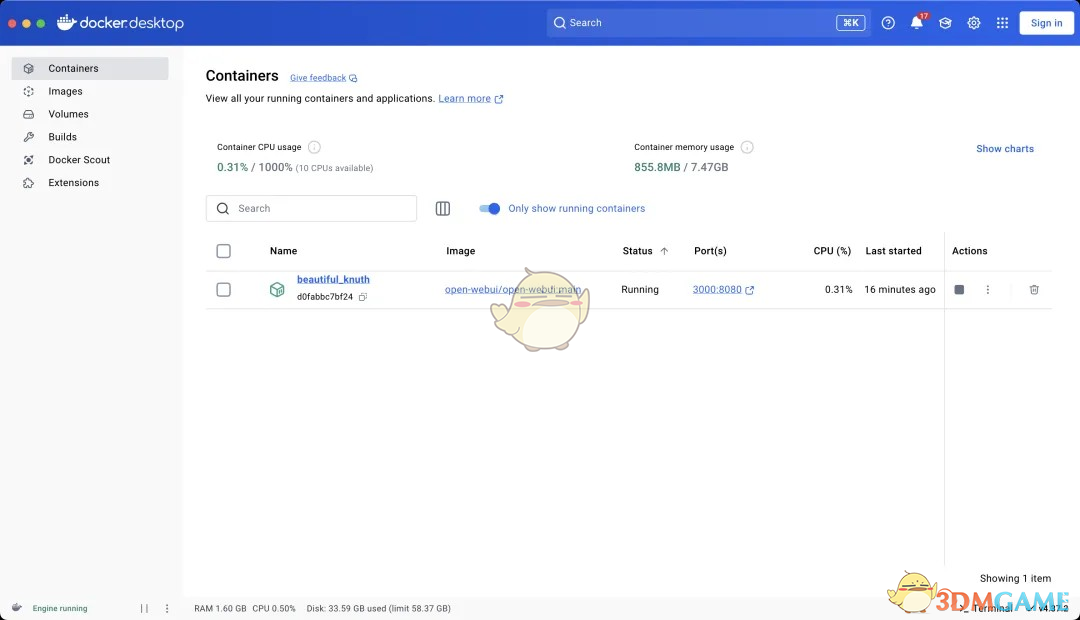Image resolution: width=1080 pixels, height=620 pixels.
Task: Check the beautiful_knuth row checkbox
Action: pos(223,289)
